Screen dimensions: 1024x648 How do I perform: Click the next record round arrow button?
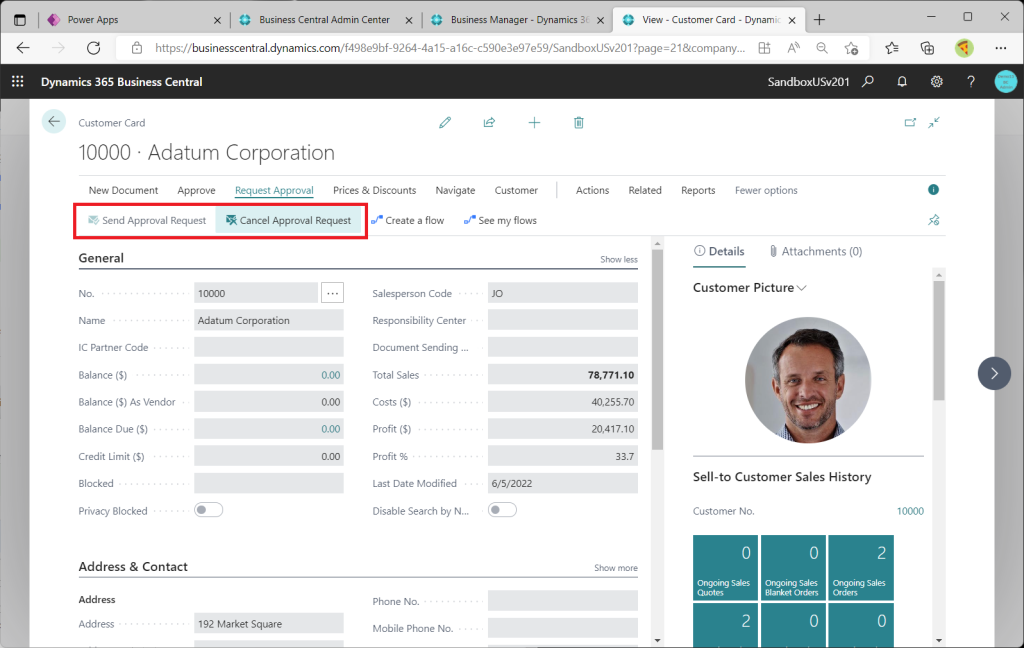click(x=994, y=374)
